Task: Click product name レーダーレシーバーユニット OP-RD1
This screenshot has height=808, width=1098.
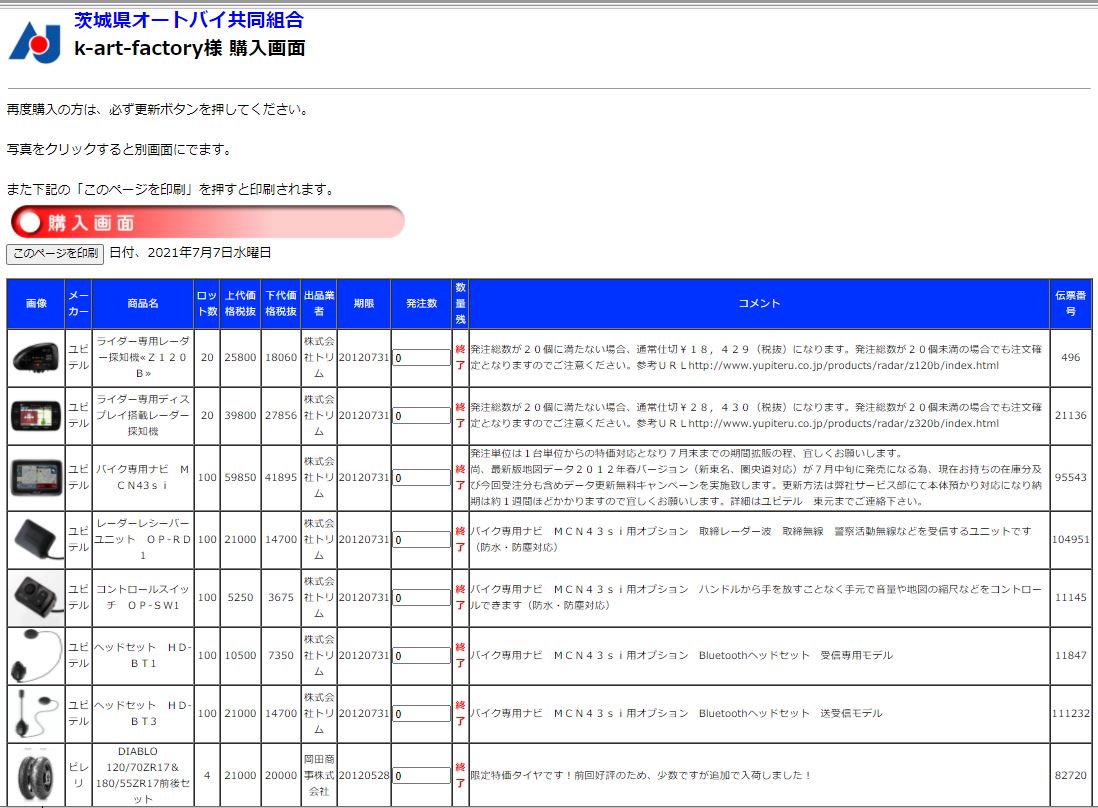Action: 143,539
